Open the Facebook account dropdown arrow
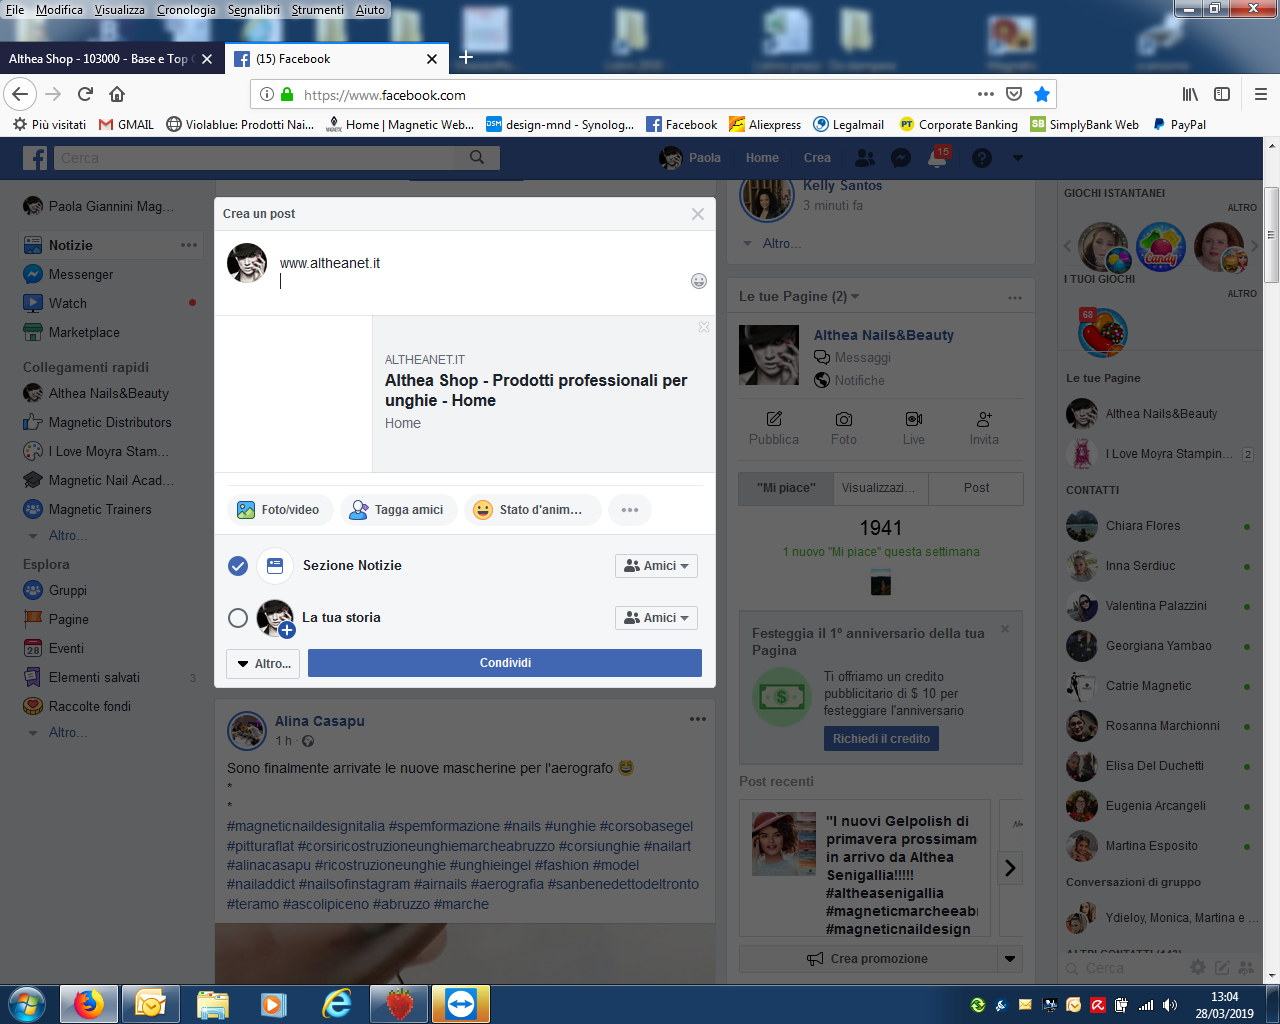The width and height of the screenshot is (1280, 1024). pos(1018,158)
